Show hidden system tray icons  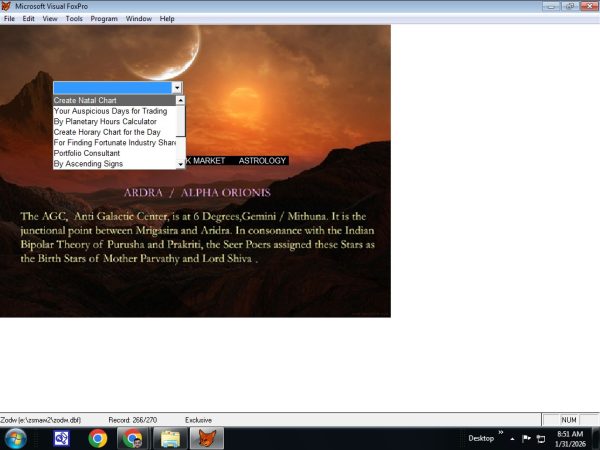coord(512,438)
